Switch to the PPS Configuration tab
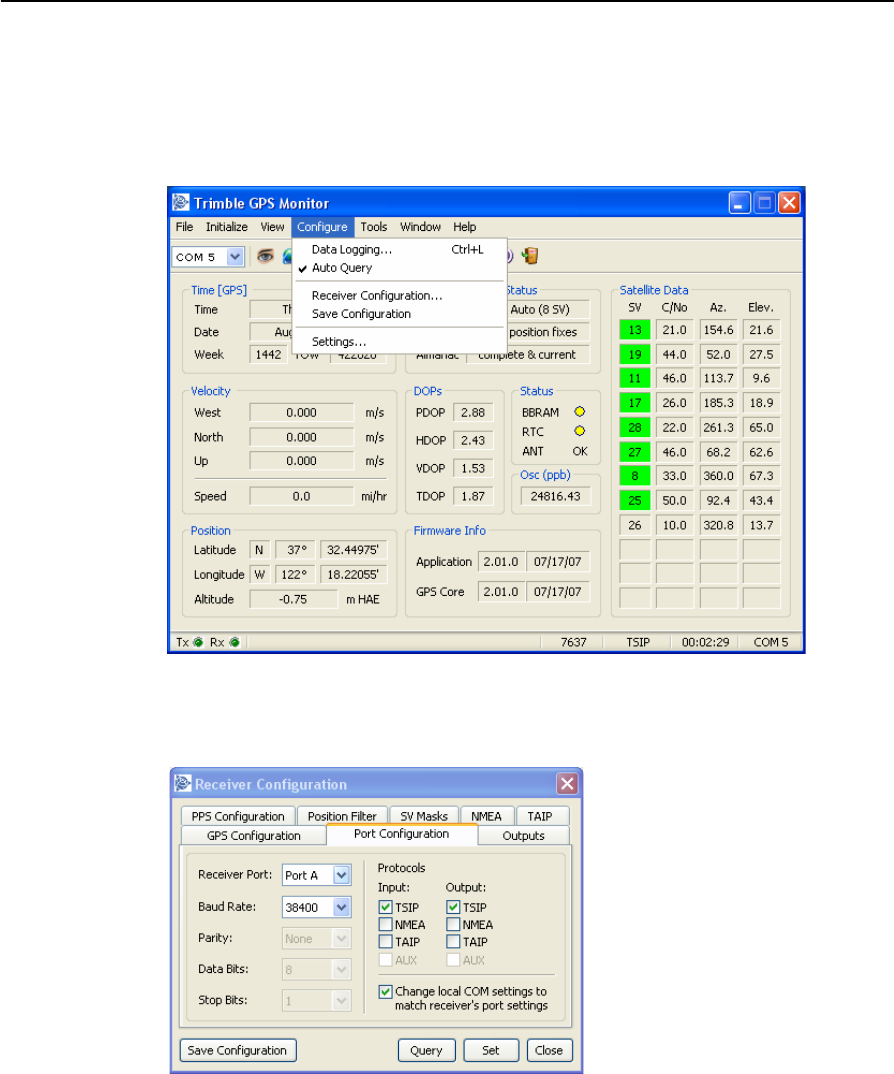 pos(238,816)
